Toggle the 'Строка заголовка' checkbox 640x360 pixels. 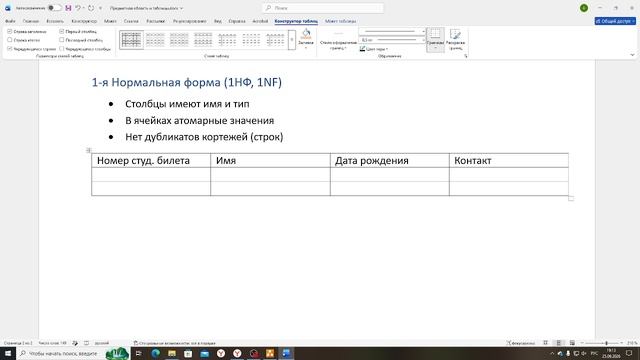[10, 31]
